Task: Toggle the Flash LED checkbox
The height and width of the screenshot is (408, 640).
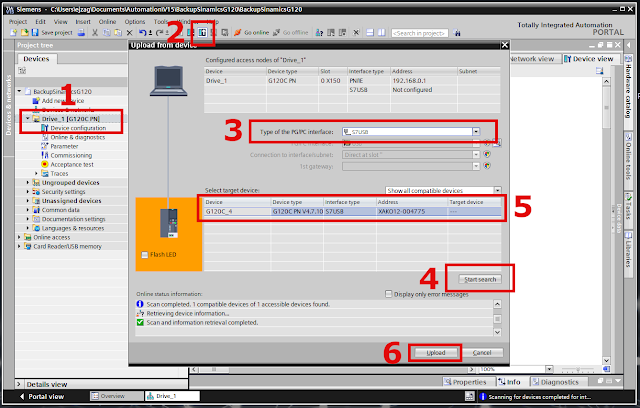Action: pyautogui.click(x=144, y=255)
